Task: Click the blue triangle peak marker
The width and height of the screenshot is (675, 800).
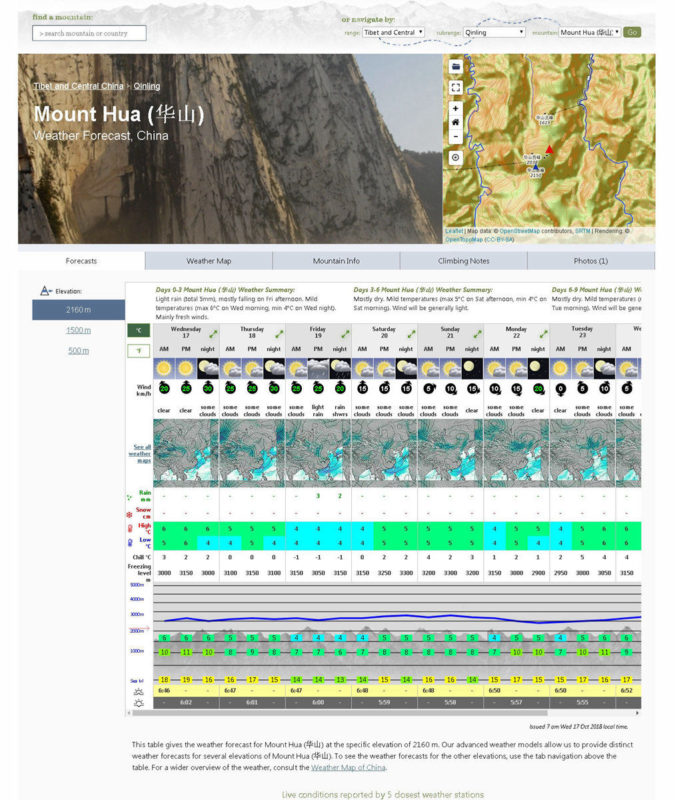Action: coord(536,167)
